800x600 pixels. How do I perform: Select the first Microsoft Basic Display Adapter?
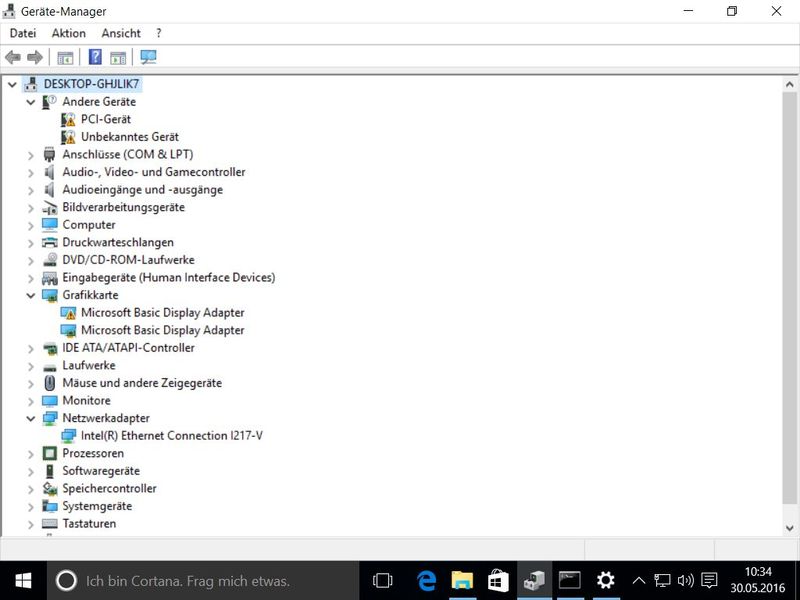(x=162, y=312)
